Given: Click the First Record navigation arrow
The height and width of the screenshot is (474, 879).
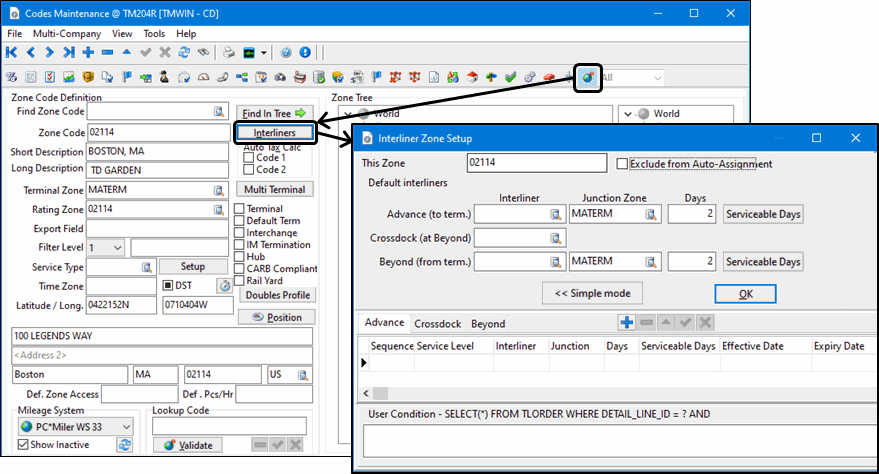Looking at the screenshot, I should tap(12, 52).
